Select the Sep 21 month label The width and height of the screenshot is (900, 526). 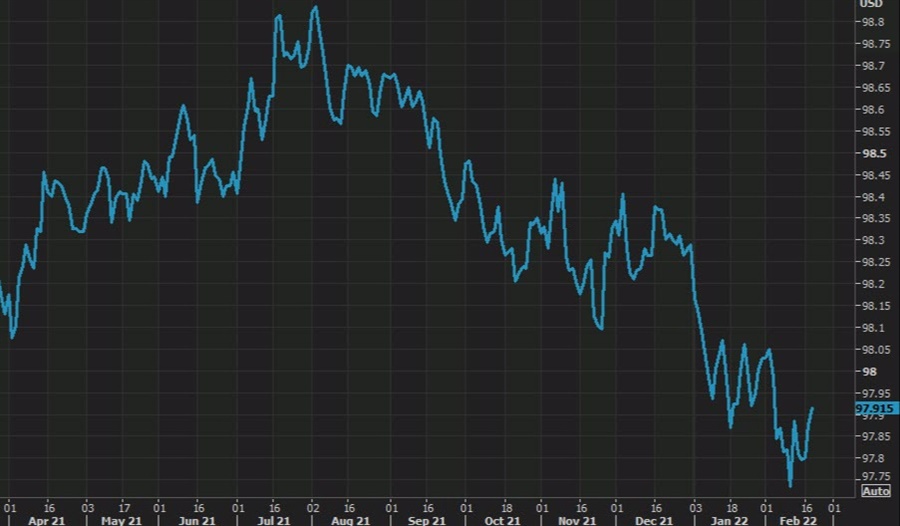click(427, 520)
